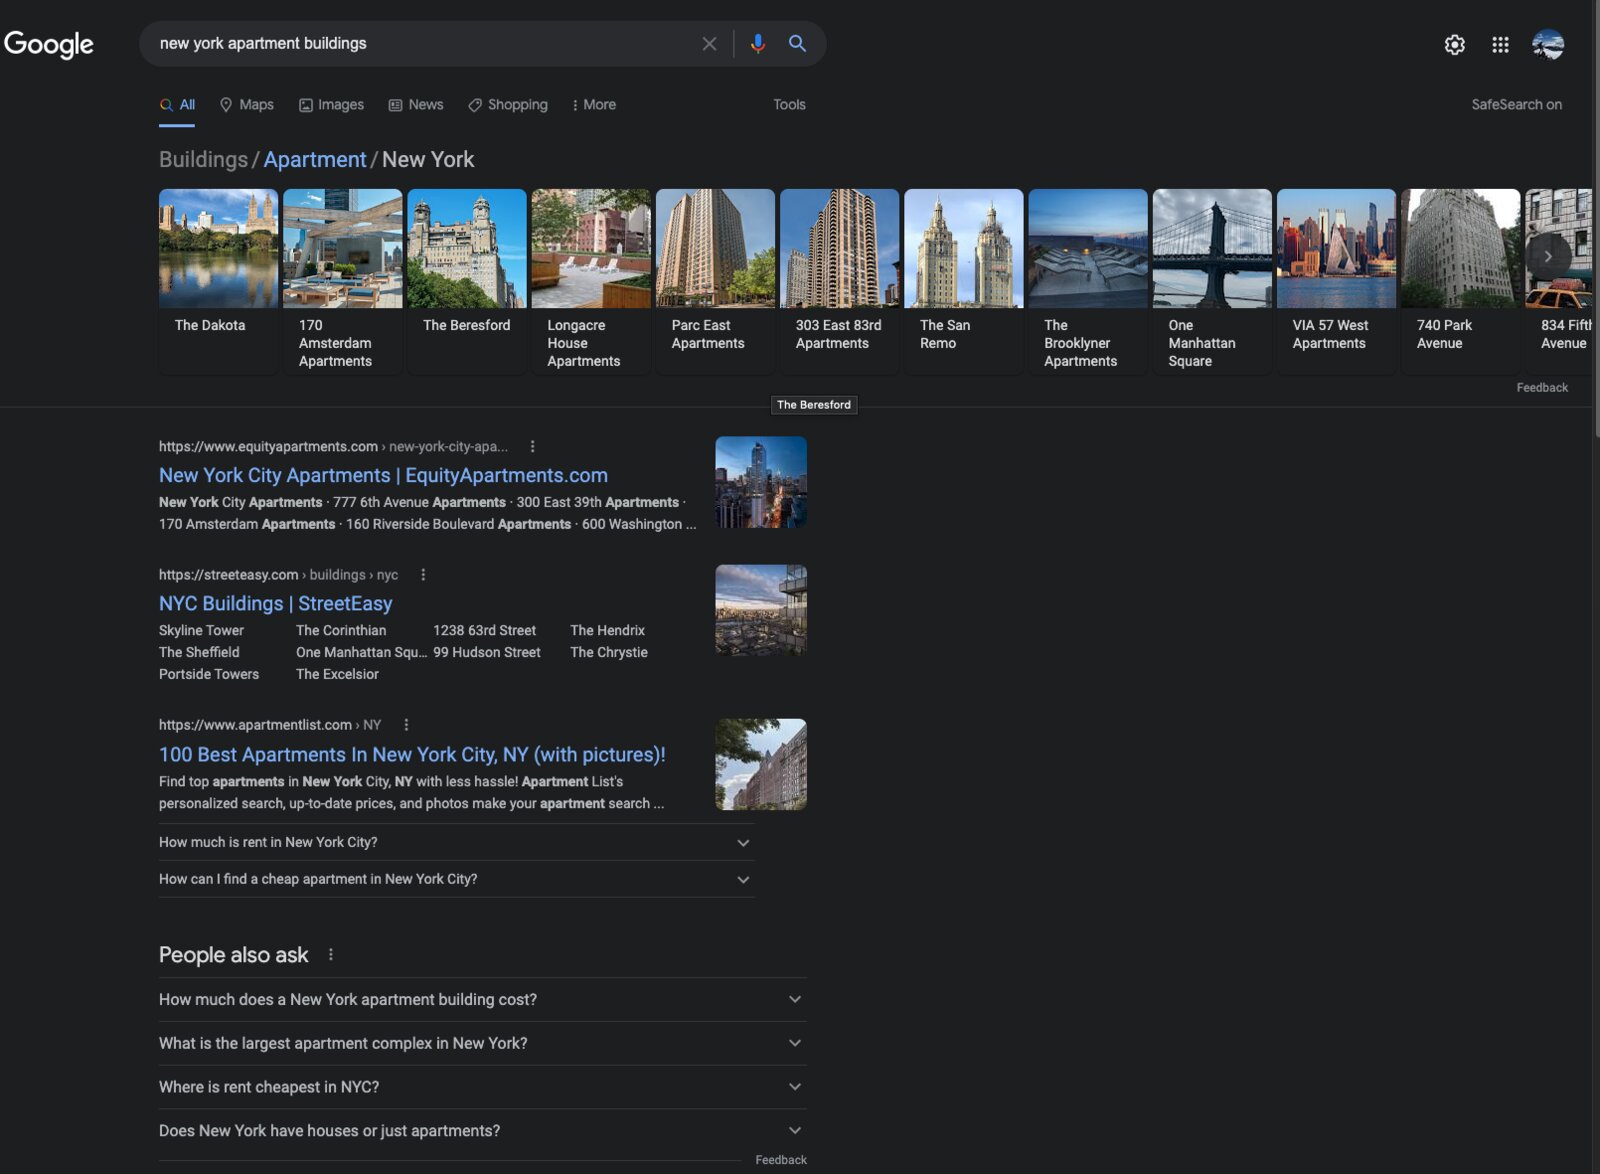Open 740 Park Avenue card
1600x1174 pixels.
click(x=1460, y=281)
